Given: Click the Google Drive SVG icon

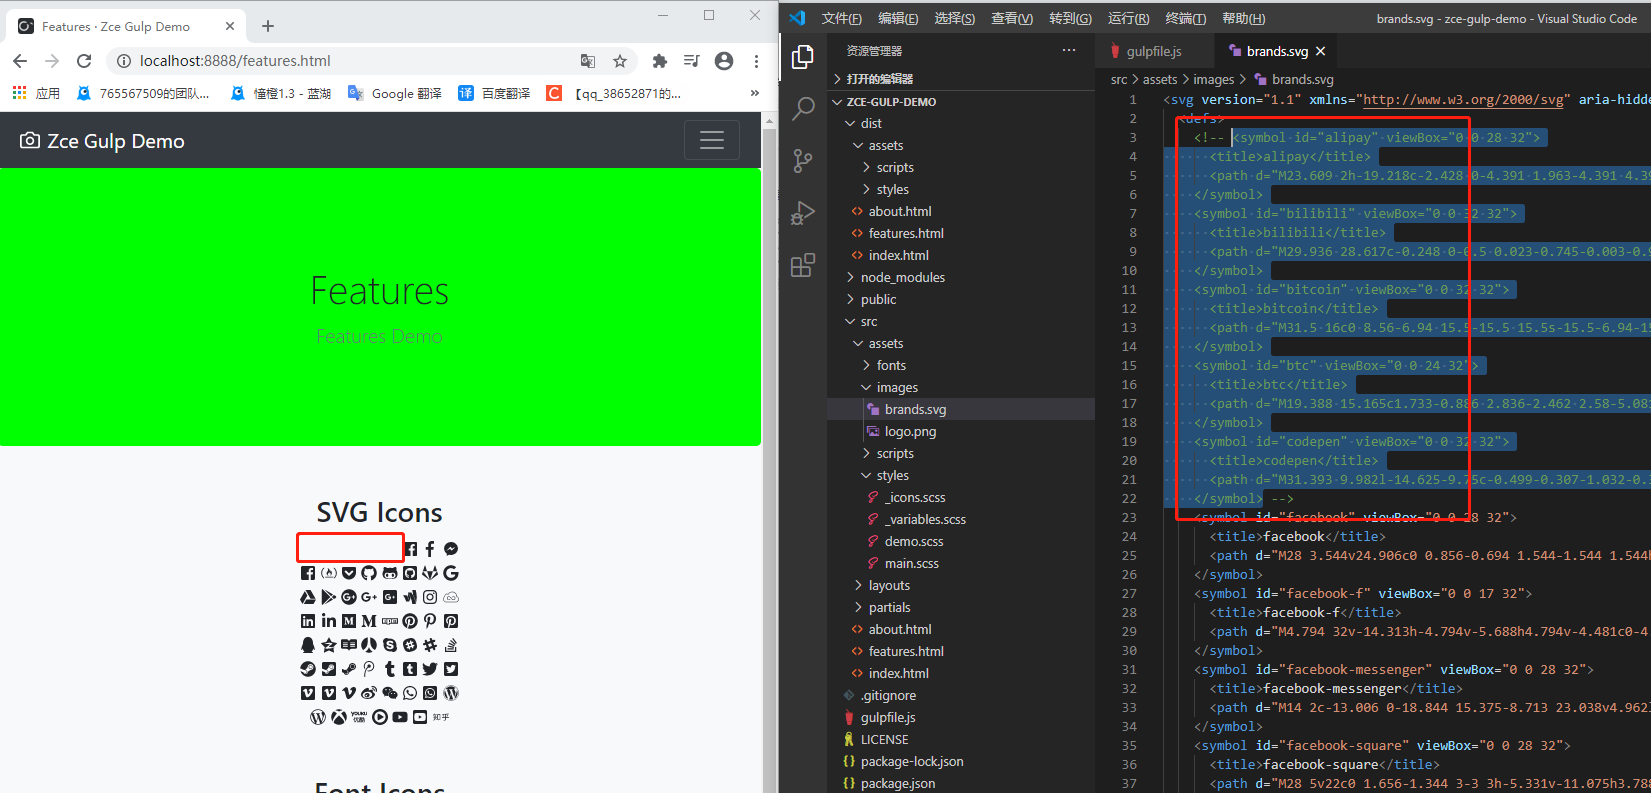Looking at the screenshot, I should click(308, 597).
